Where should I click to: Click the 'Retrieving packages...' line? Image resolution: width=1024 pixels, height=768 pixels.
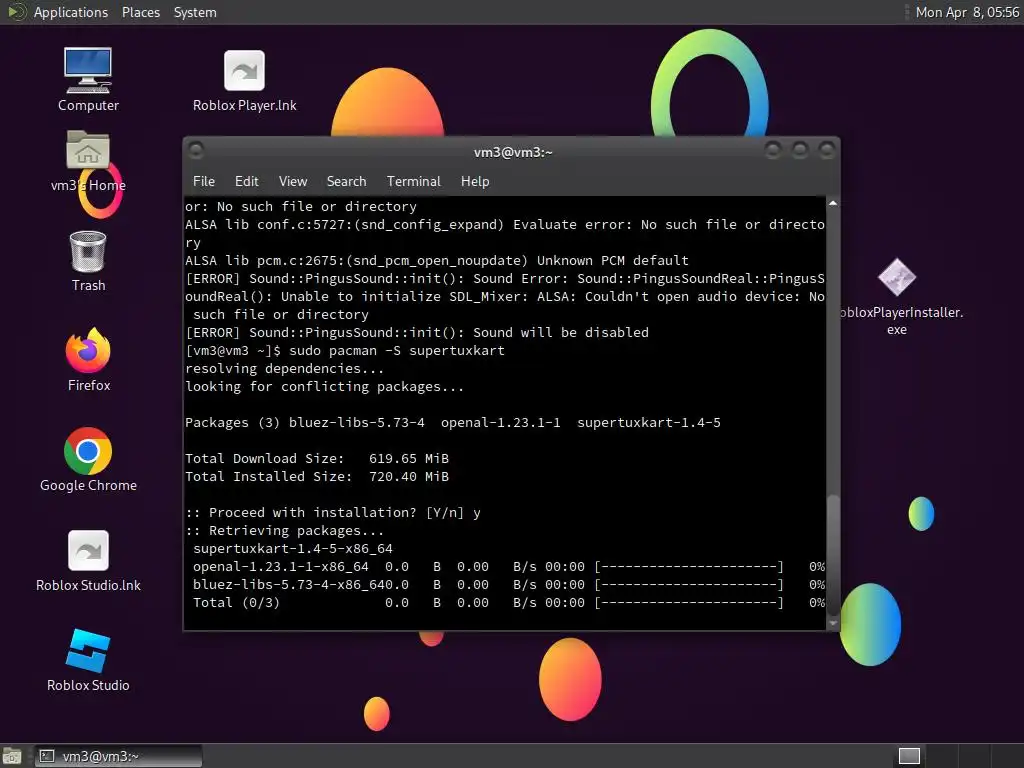coord(285,531)
